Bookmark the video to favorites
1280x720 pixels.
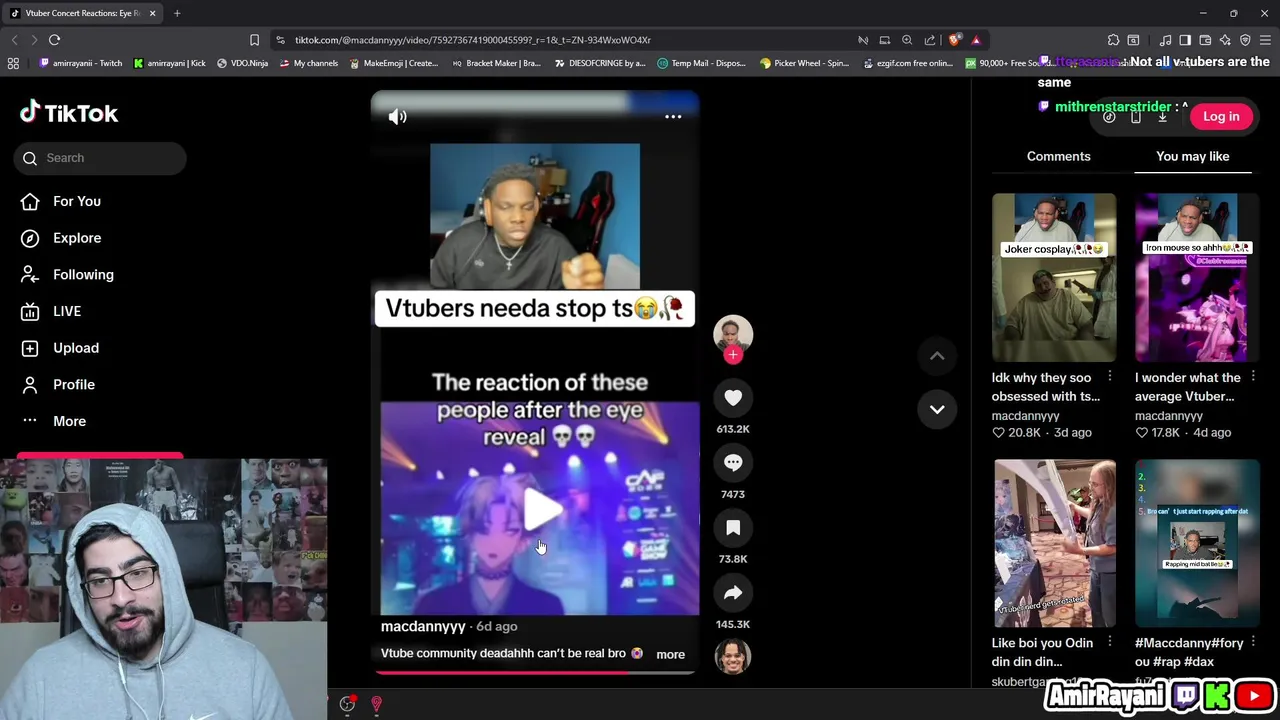click(733, 527)
